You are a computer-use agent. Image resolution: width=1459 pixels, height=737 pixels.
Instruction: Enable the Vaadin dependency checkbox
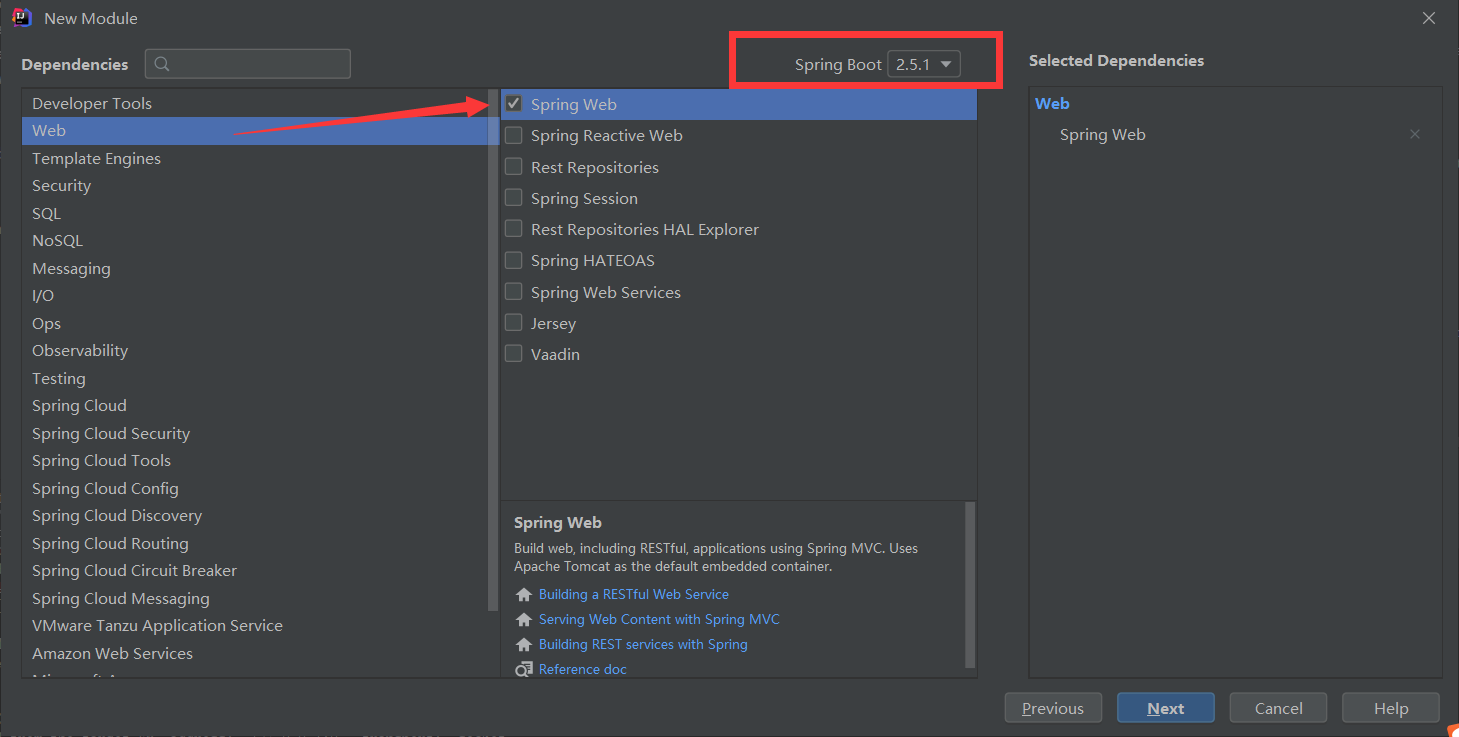click(514, 353)
